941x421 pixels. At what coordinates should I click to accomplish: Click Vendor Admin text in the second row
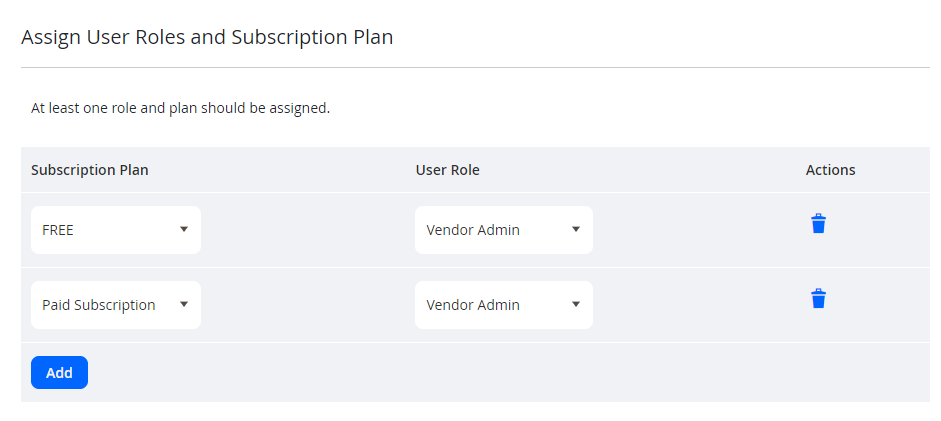(473, 305)
